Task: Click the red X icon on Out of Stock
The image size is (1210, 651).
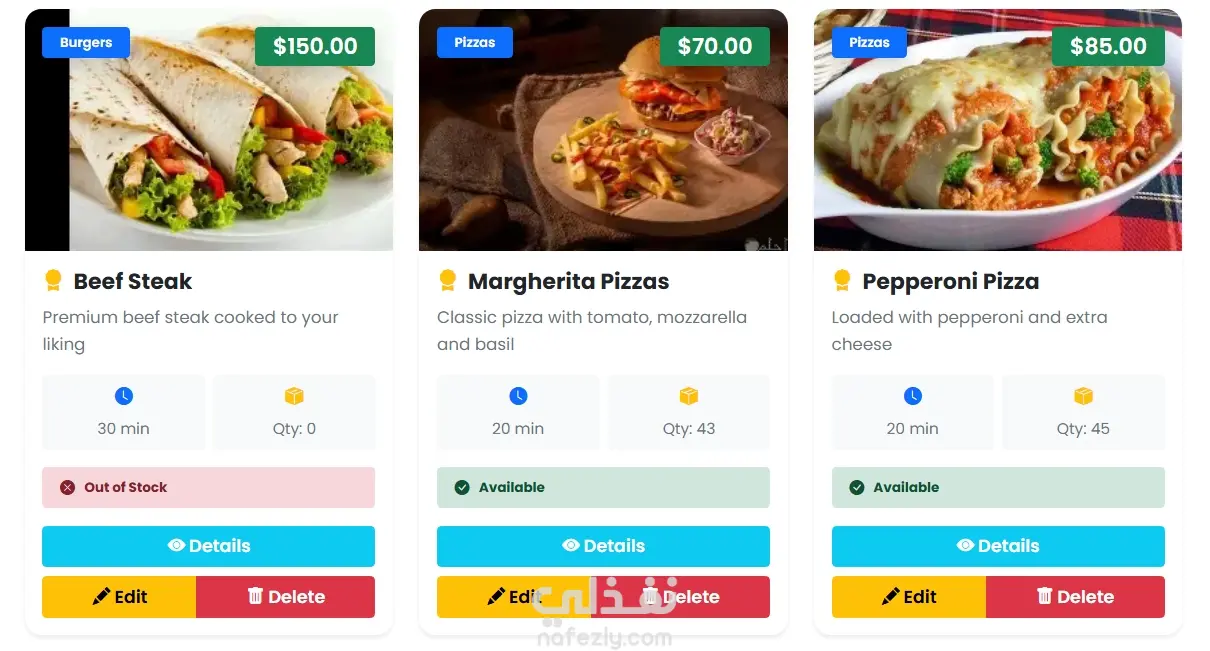Action: (67, 487)
